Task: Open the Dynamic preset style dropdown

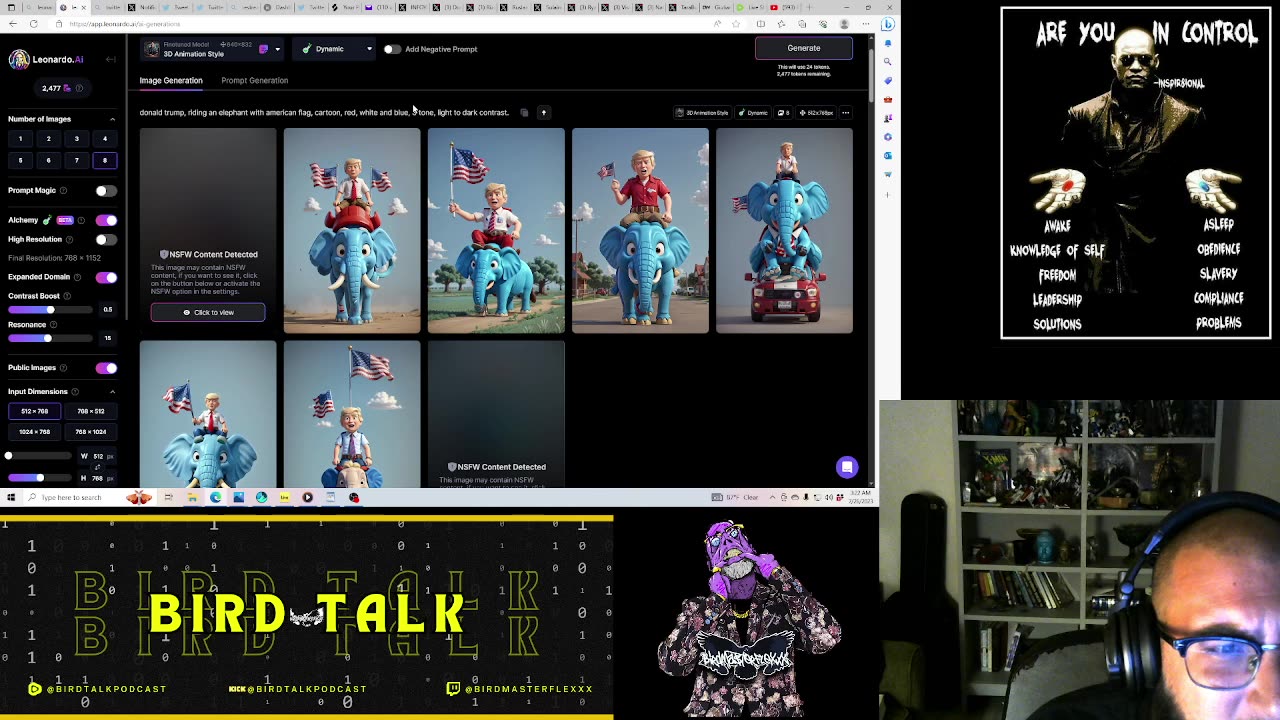Action: pos(335,49)
